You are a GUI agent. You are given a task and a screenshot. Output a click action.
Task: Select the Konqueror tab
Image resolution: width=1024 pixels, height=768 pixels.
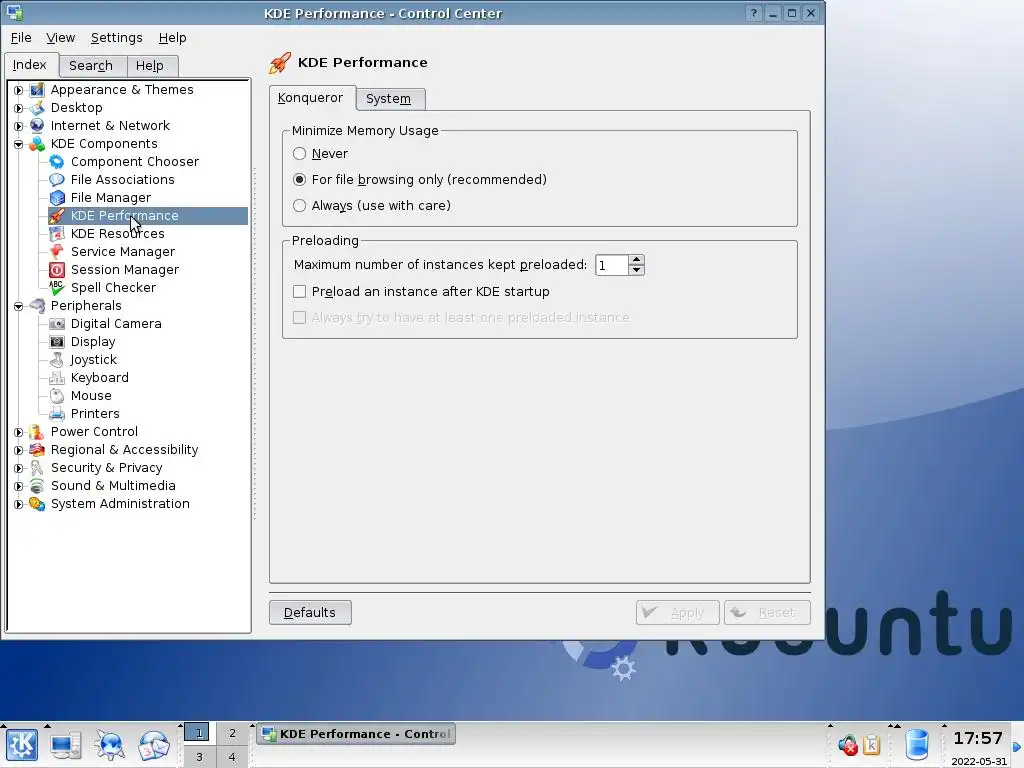point(310,98)
